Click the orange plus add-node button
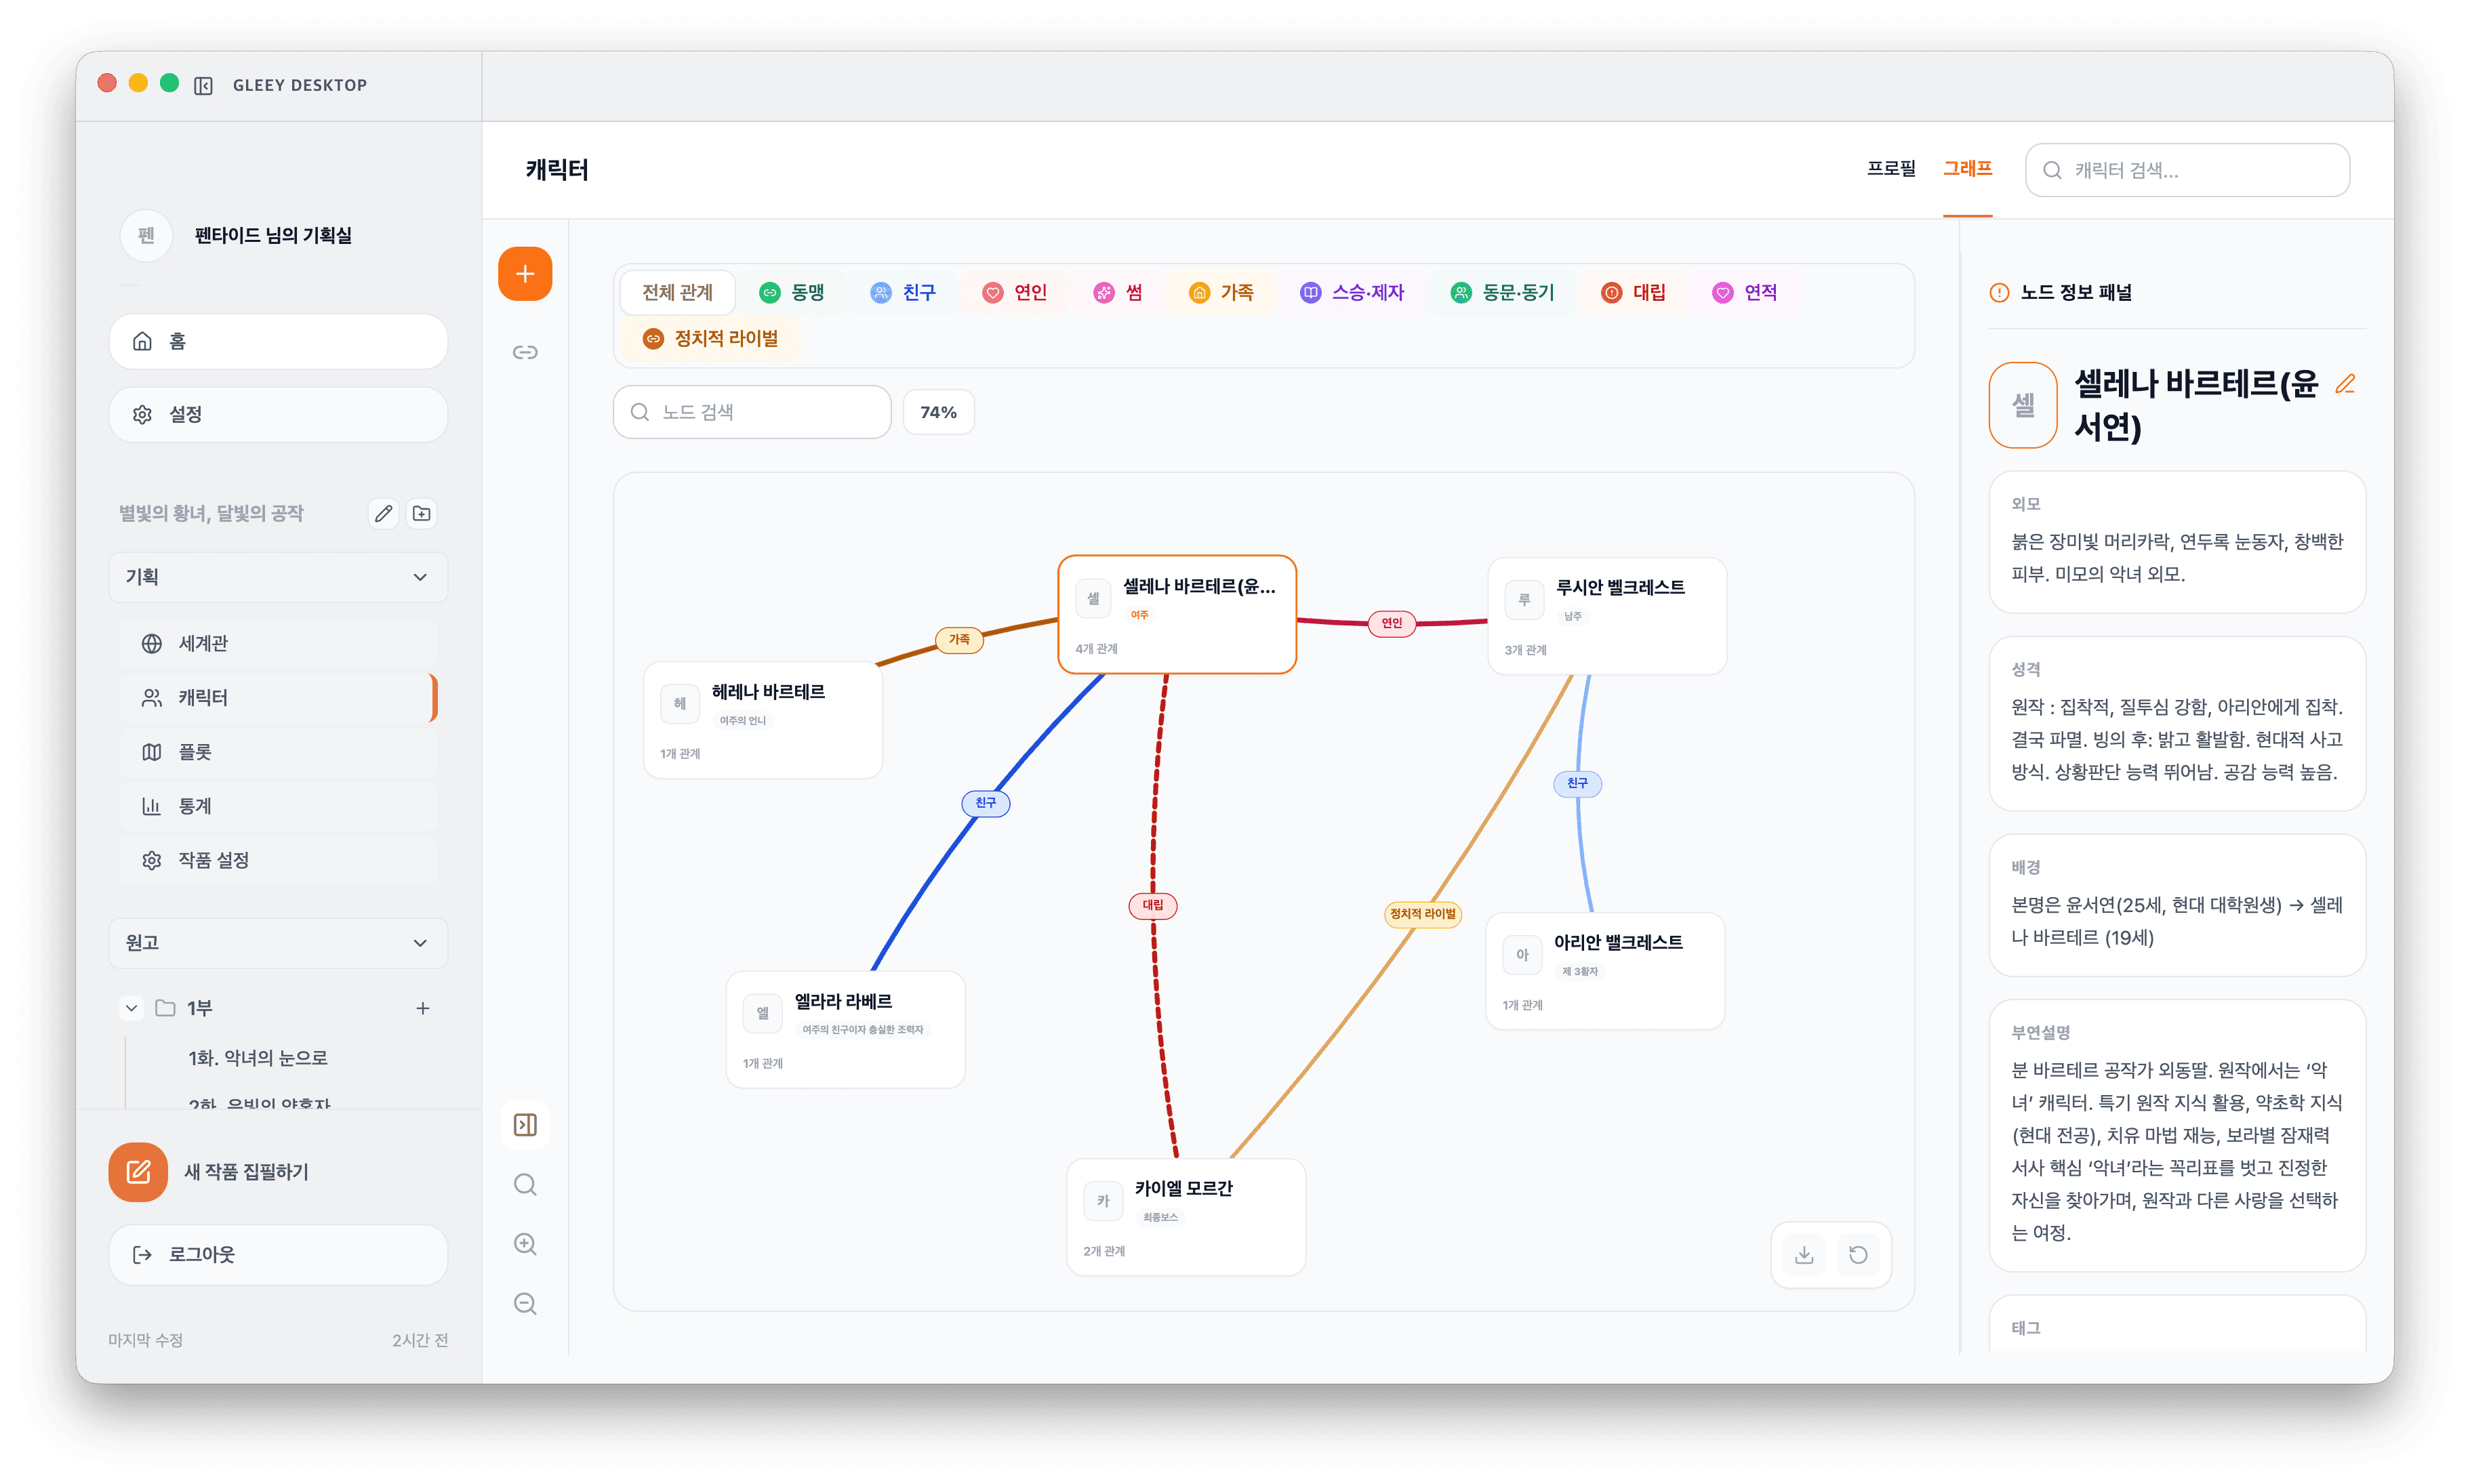The image size is (2470, 1484). coord(525,274)
